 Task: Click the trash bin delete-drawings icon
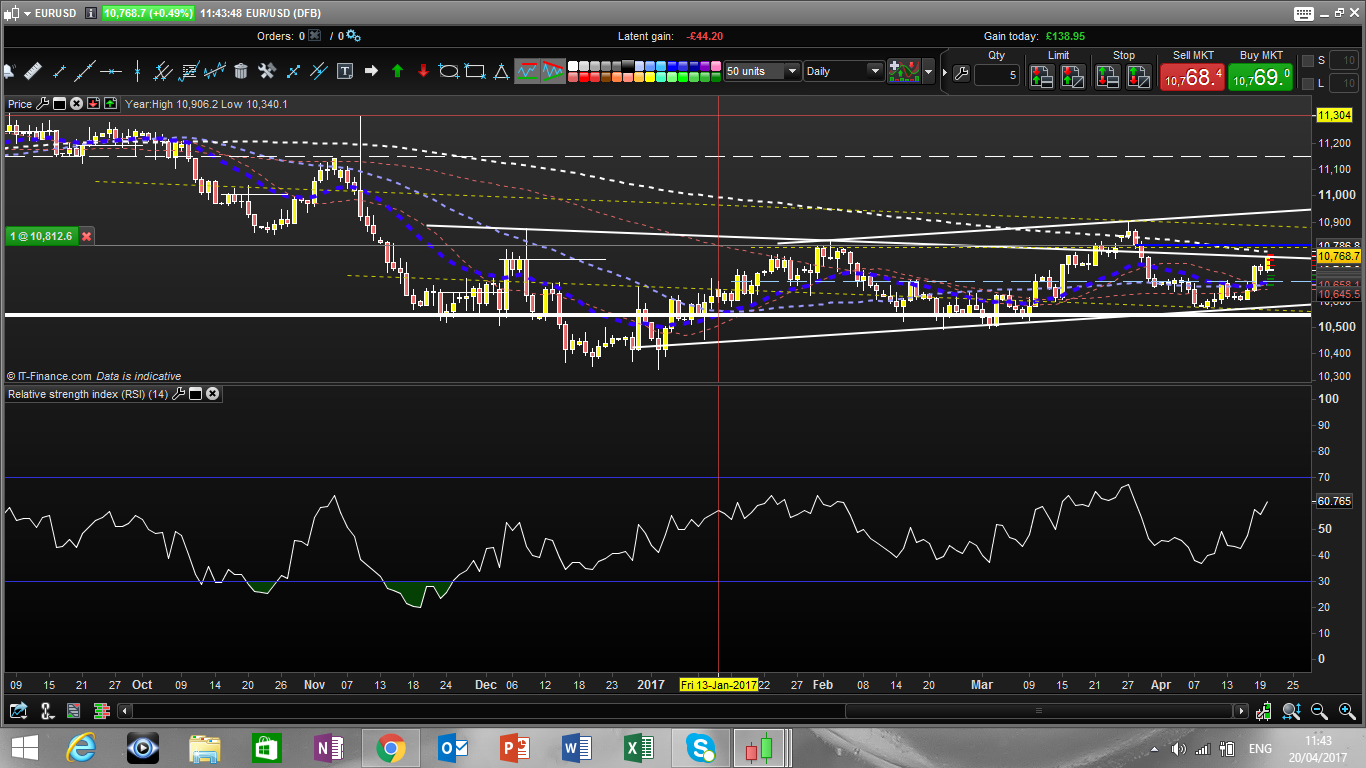pyautogui.click(x=240, y=71)
